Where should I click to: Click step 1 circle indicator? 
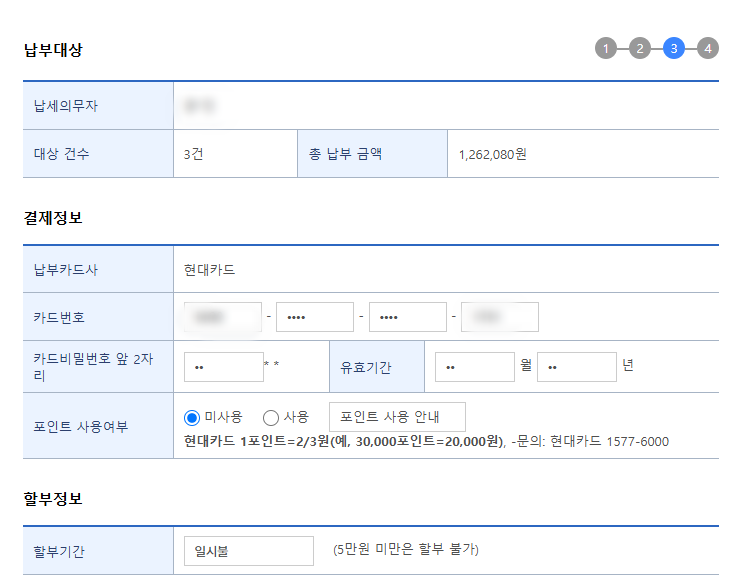[x=606, y=48]
